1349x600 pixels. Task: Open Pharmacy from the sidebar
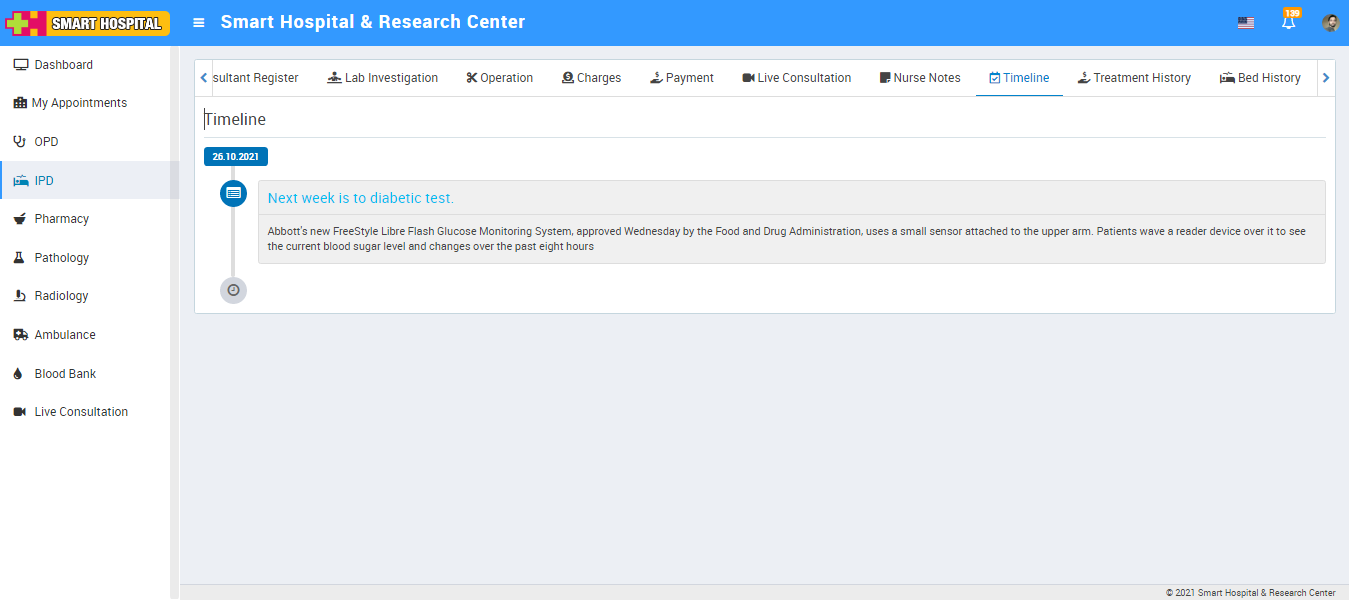point(61,219)
